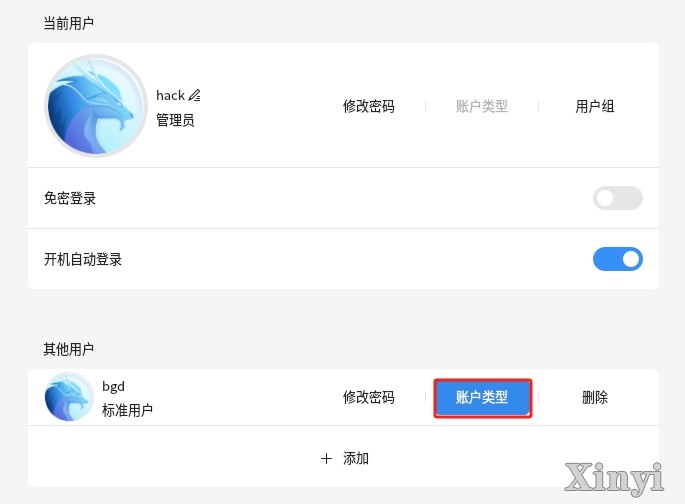Click the 管理员 role label
Image resolution: width=685 pixels, height=504 pixels.
(x=175, y=120)
